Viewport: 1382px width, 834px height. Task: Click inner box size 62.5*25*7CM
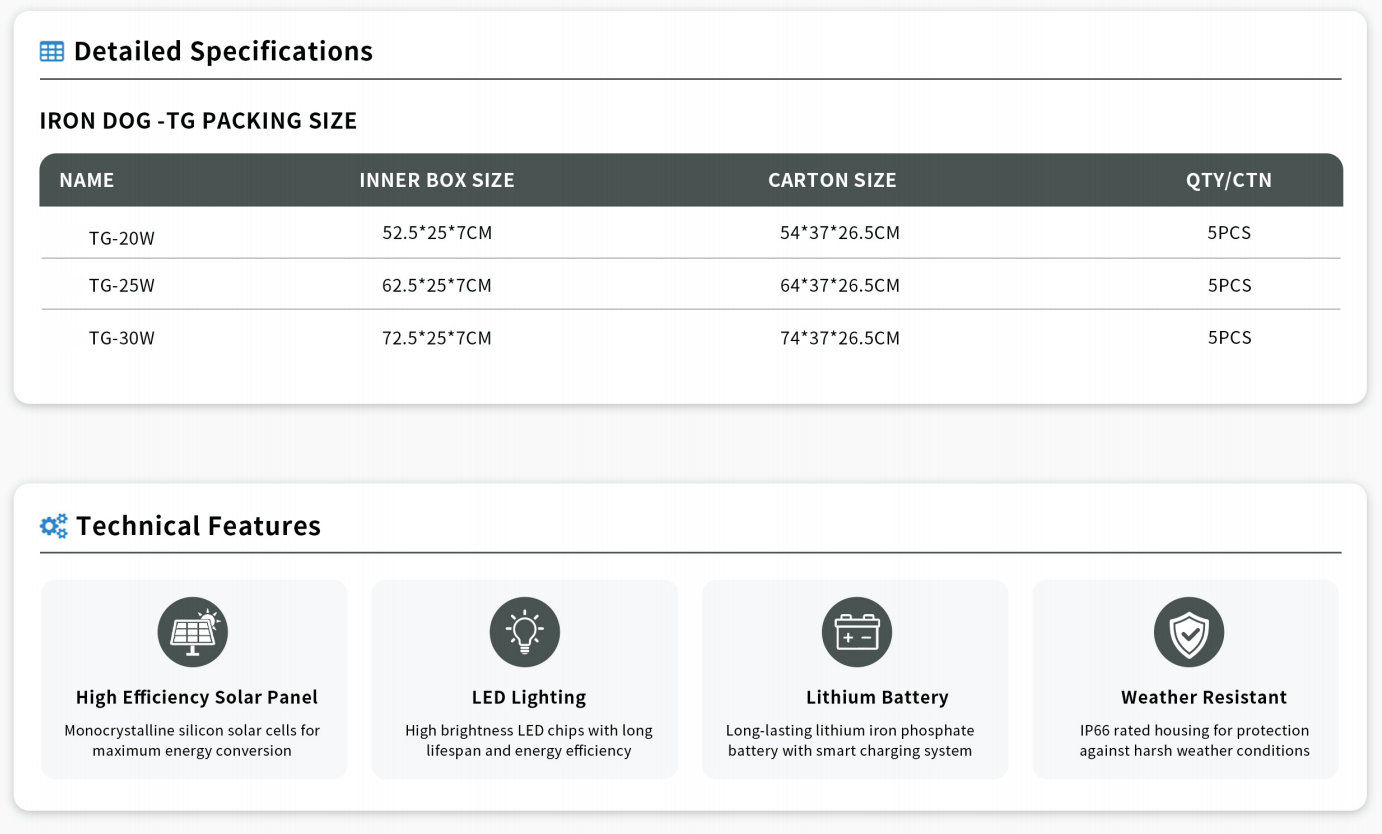pyautogui.click(x=437, y=286)
